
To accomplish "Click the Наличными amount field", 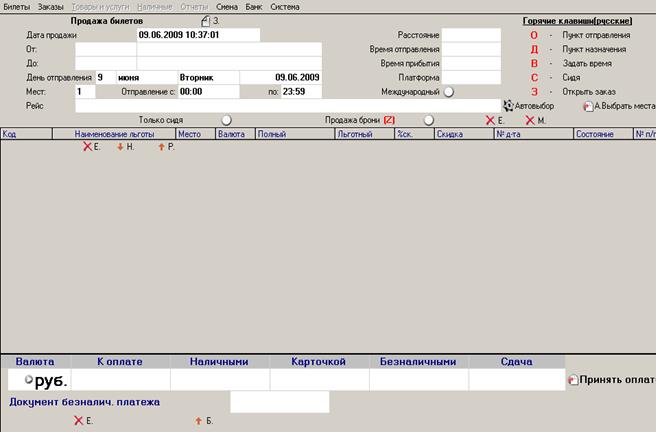I will (220, 380).
